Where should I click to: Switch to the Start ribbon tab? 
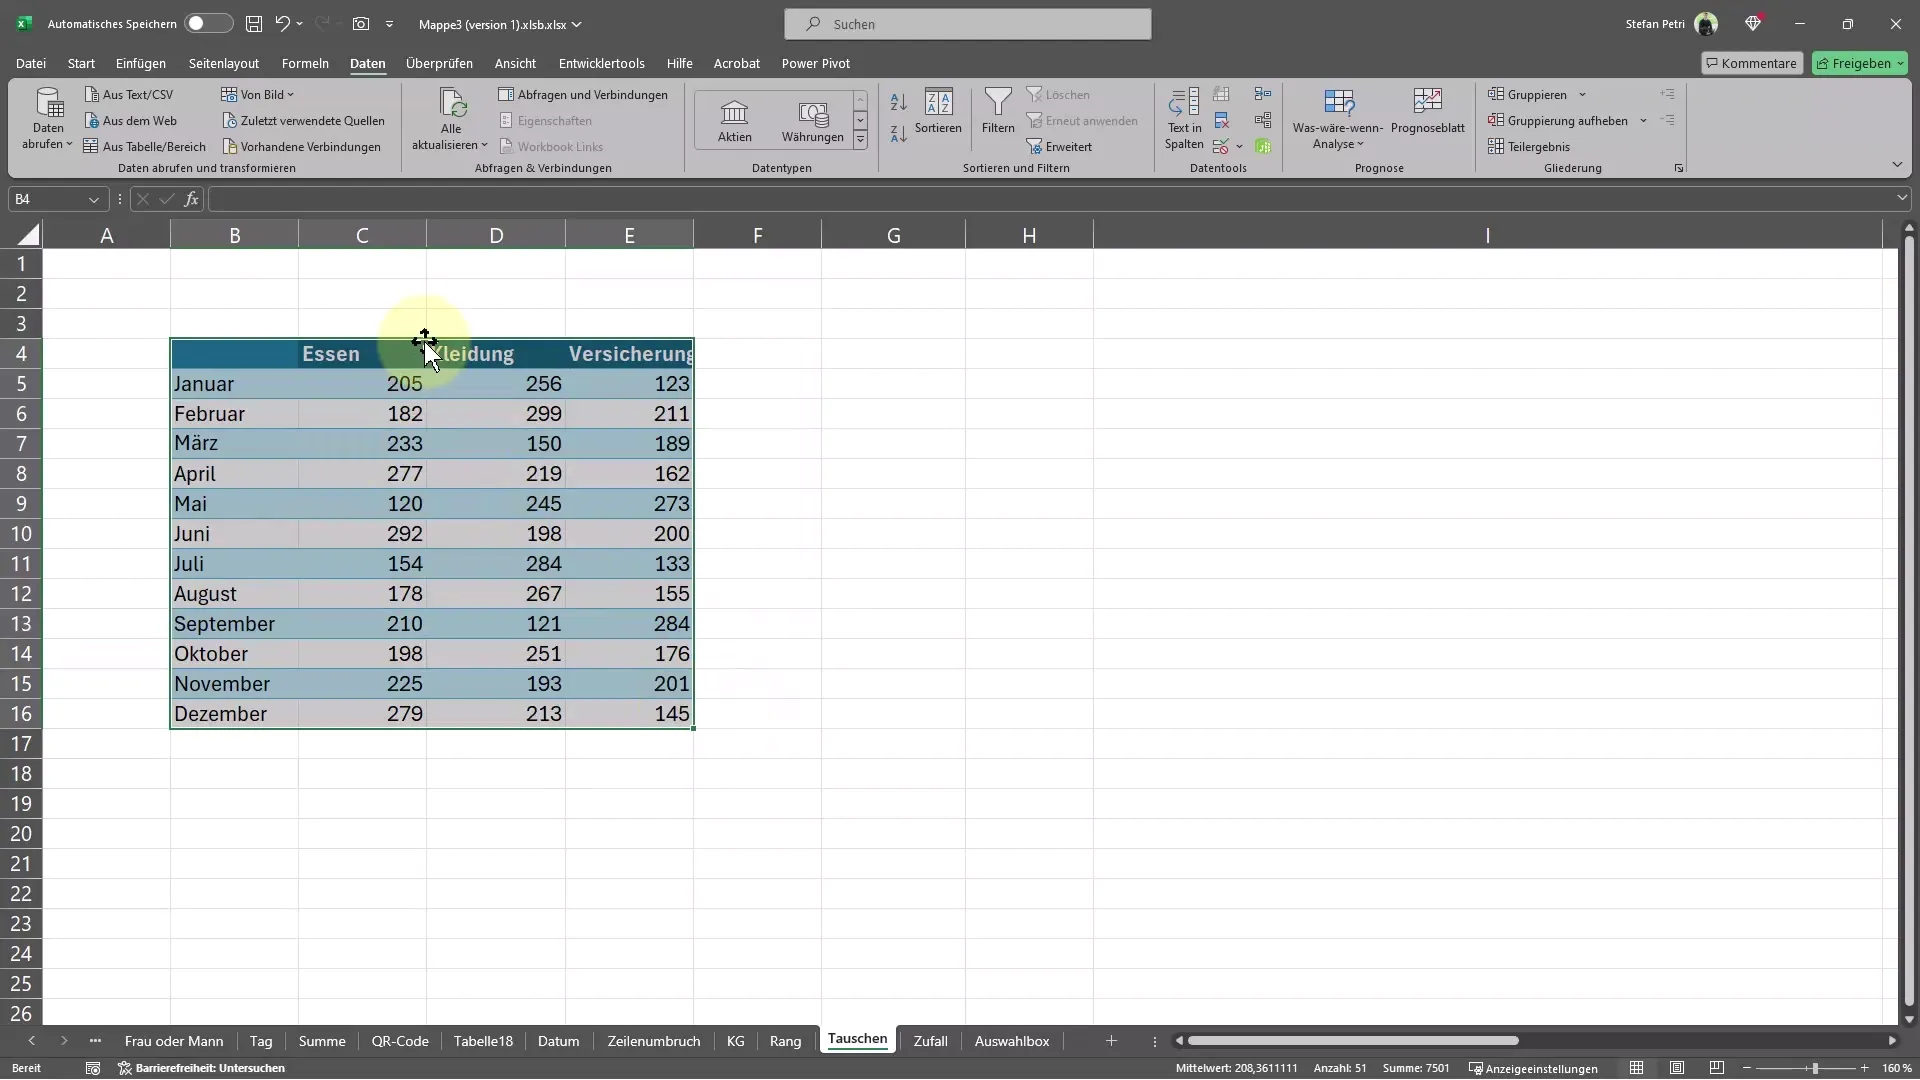(81, 63)
